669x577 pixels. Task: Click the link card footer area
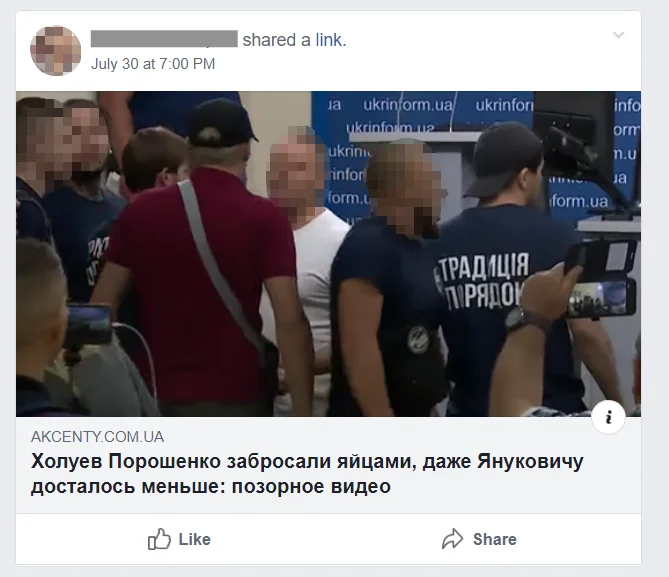tap(329, 465)
